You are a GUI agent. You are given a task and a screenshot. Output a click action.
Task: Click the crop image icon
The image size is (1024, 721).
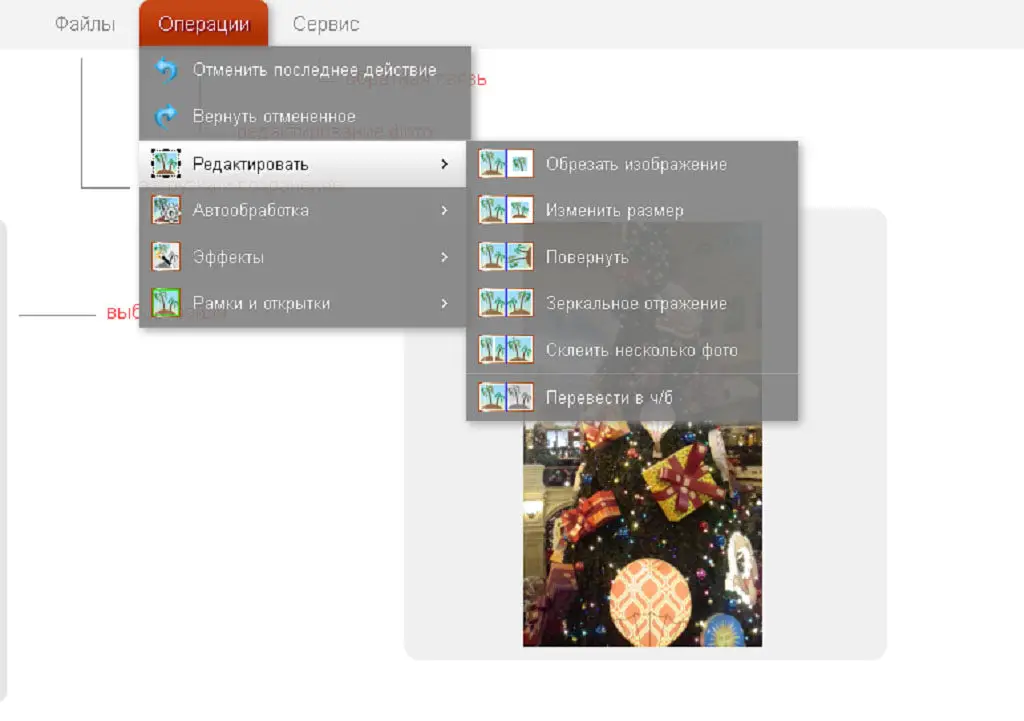tap(506, 164)
